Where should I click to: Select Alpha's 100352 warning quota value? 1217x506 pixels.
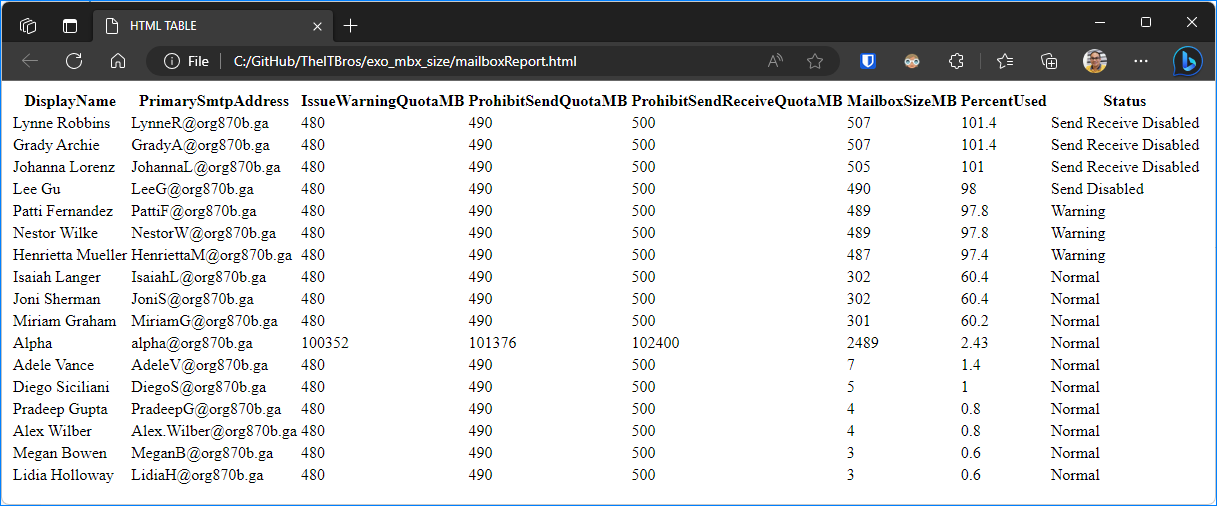click(325, 343)
